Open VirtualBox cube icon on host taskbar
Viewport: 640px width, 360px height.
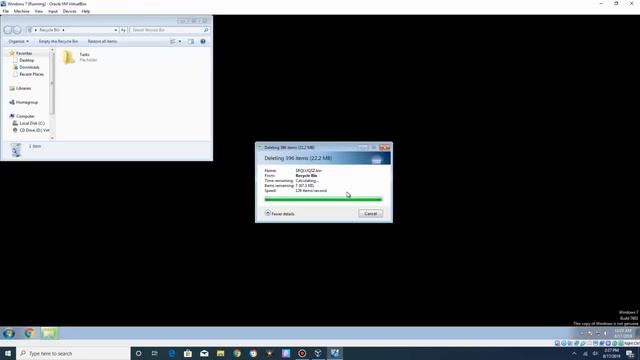tap(318, 353)
